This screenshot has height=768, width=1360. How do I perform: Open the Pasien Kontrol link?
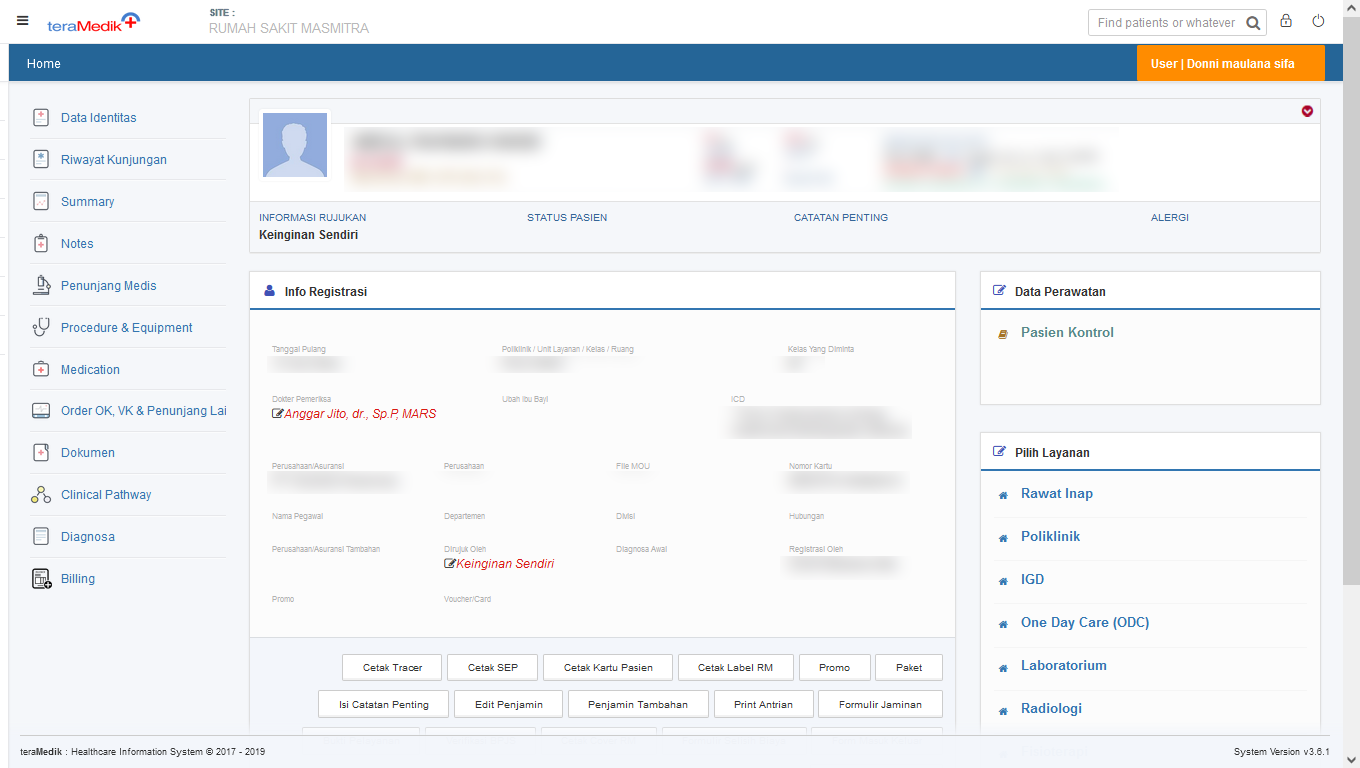(x=1067, y=333)
